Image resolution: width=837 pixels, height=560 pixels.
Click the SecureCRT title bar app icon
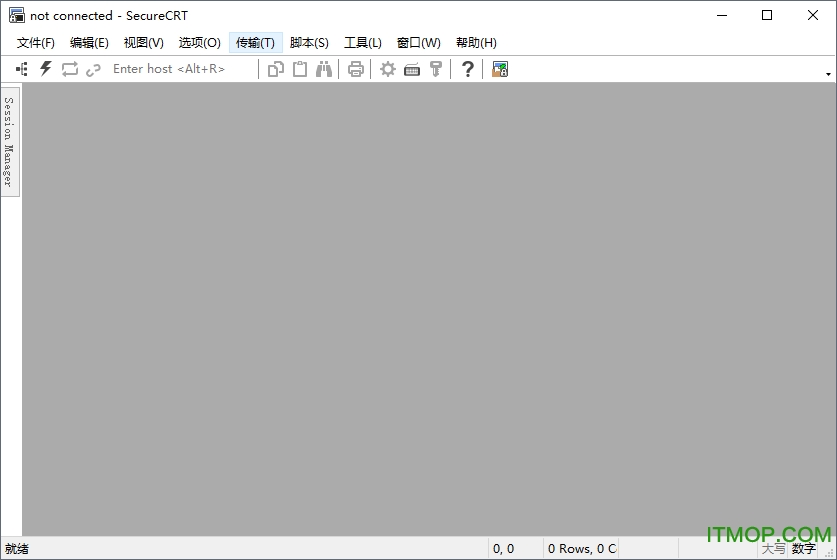coord(17,15)
